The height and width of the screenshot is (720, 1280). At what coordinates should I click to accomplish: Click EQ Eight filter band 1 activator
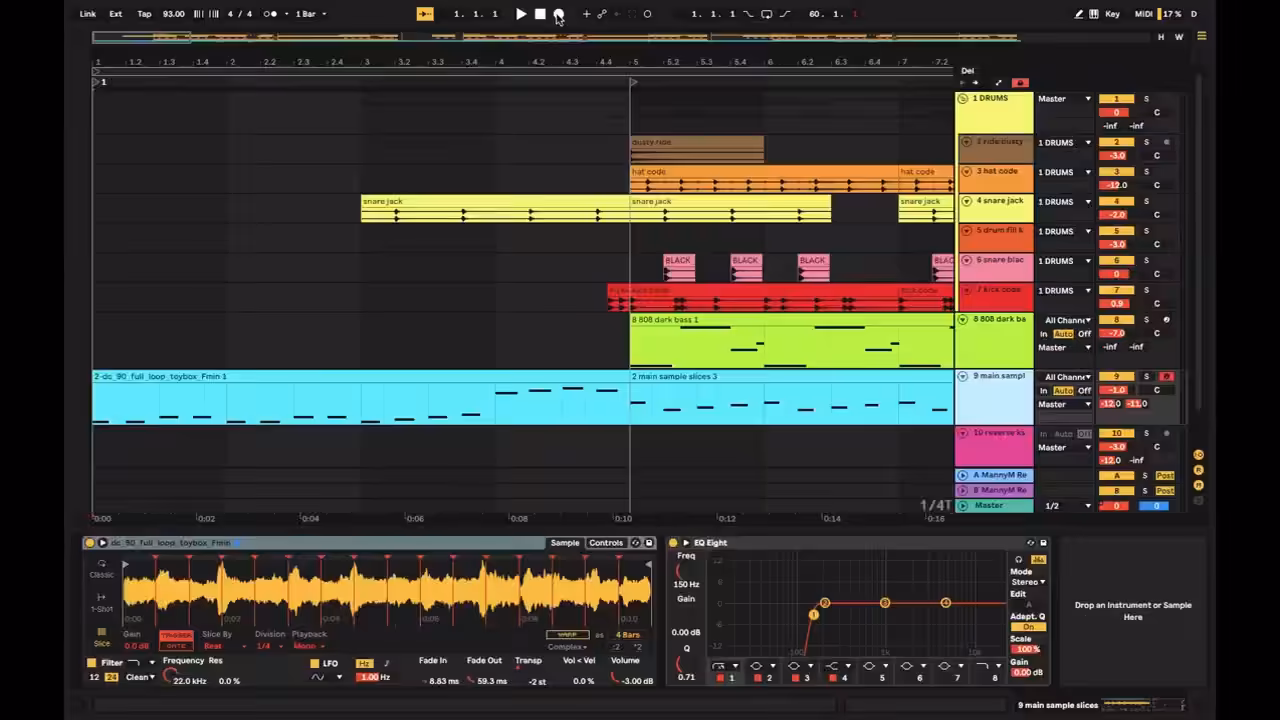coord(720,678)
